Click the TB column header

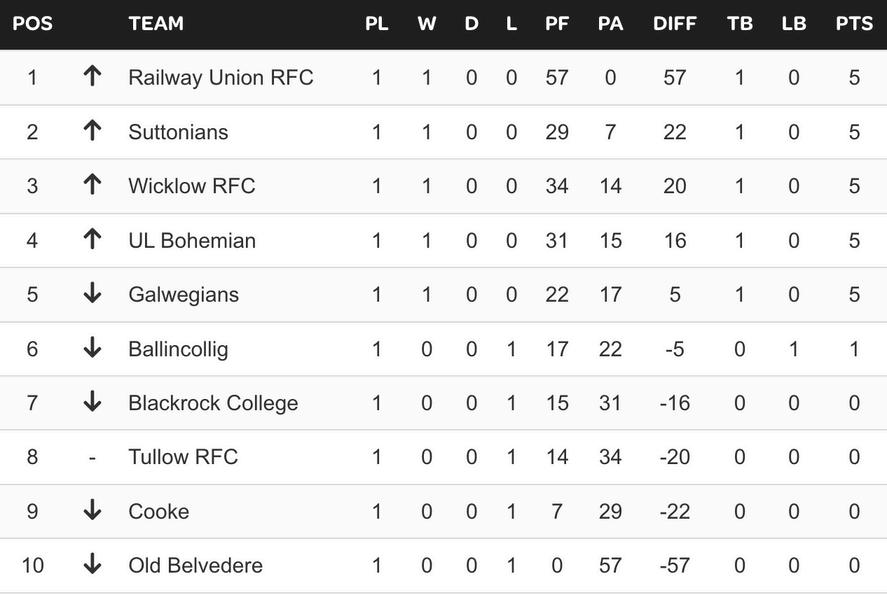739,23
